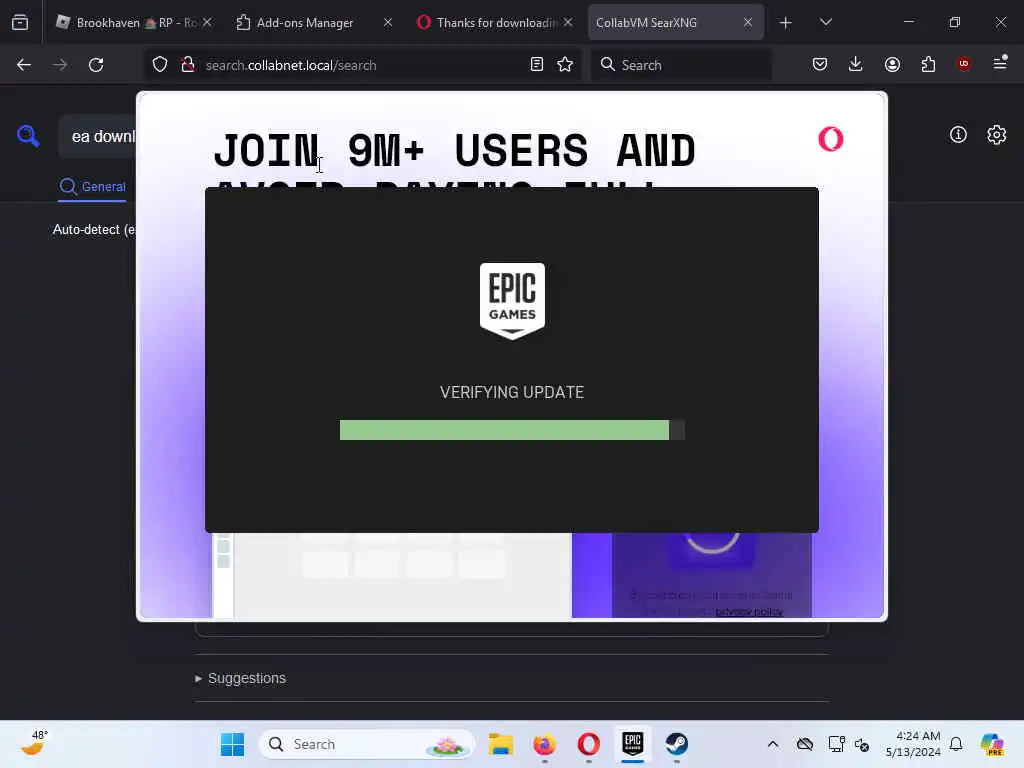Open the clock showing 4:24 AM

coord(913,744)
